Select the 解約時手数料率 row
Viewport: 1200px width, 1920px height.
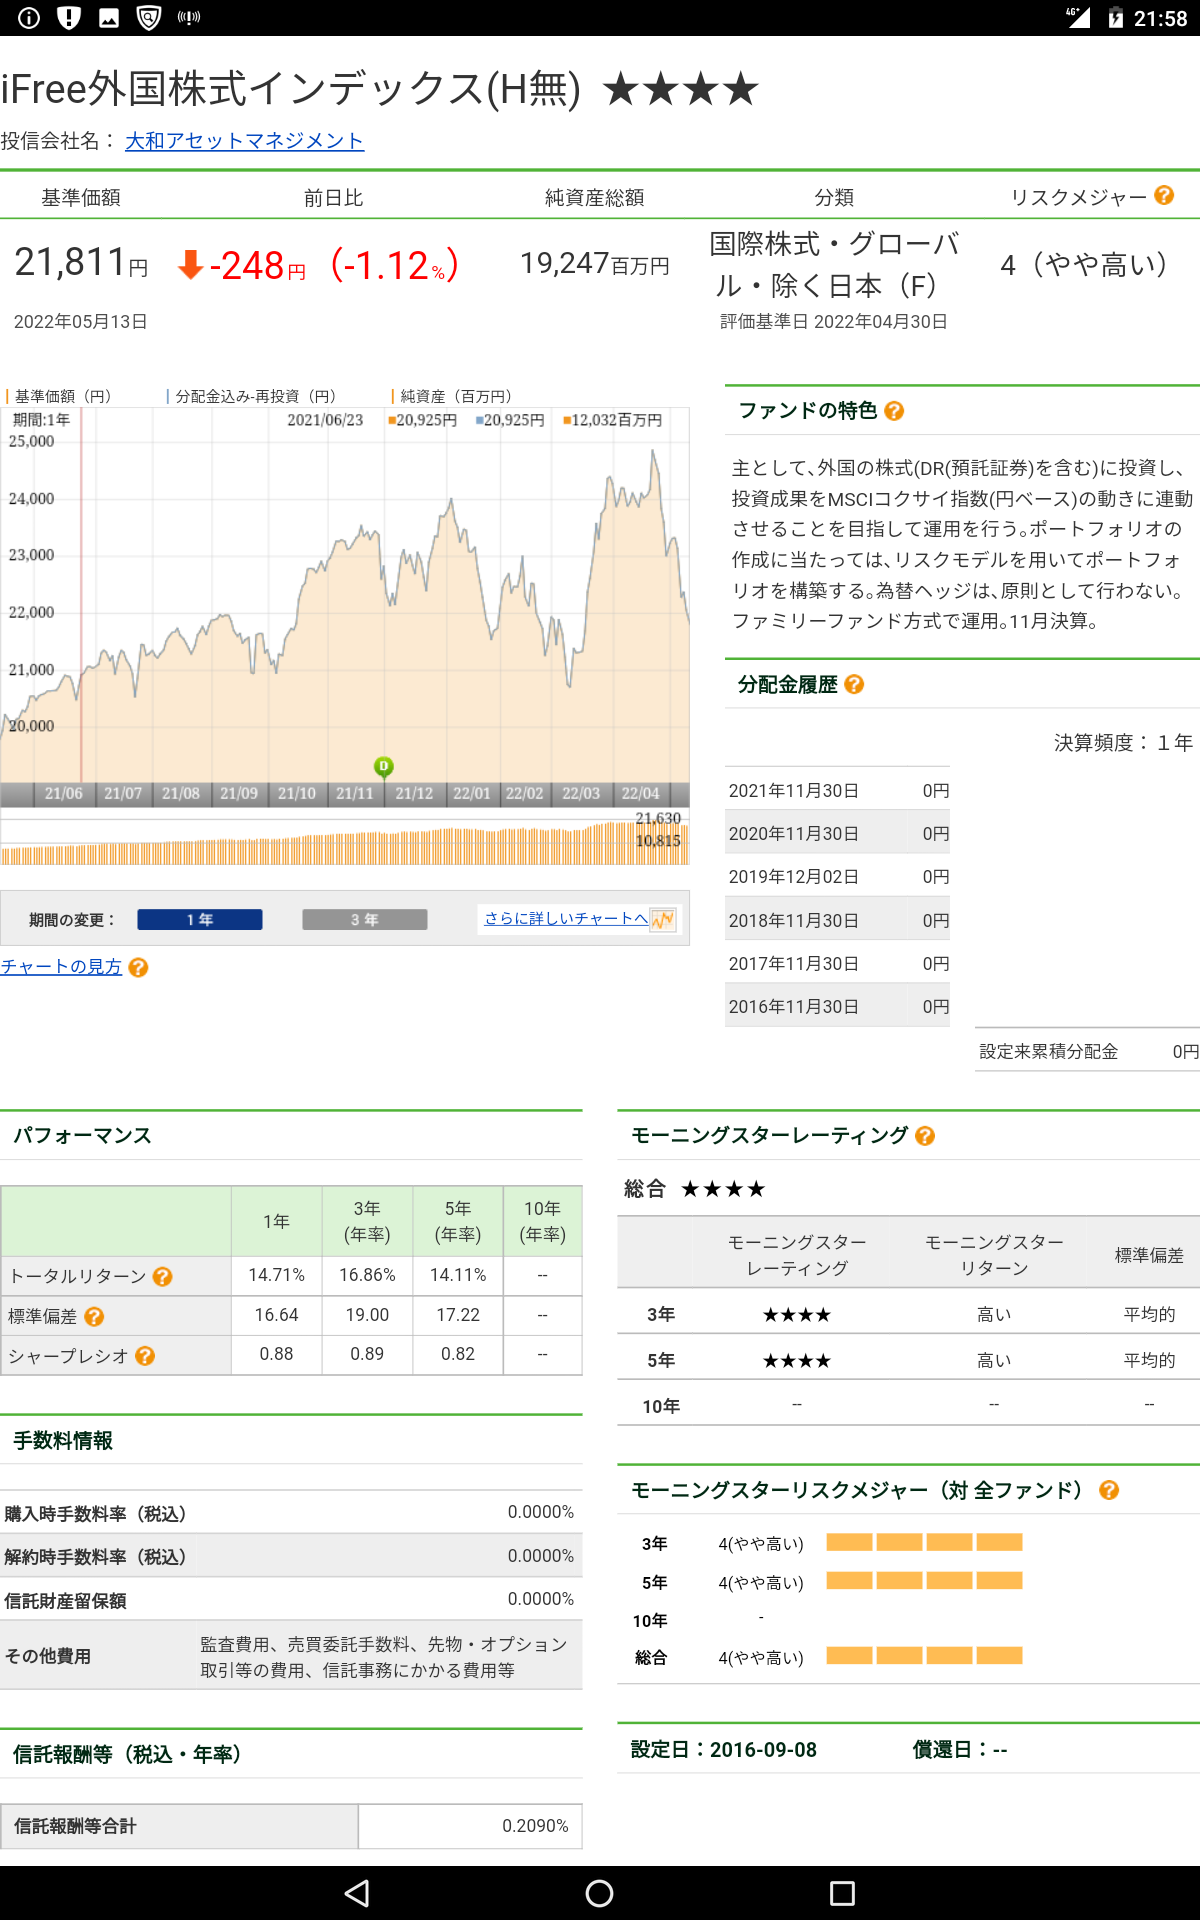click(291, 1556)
